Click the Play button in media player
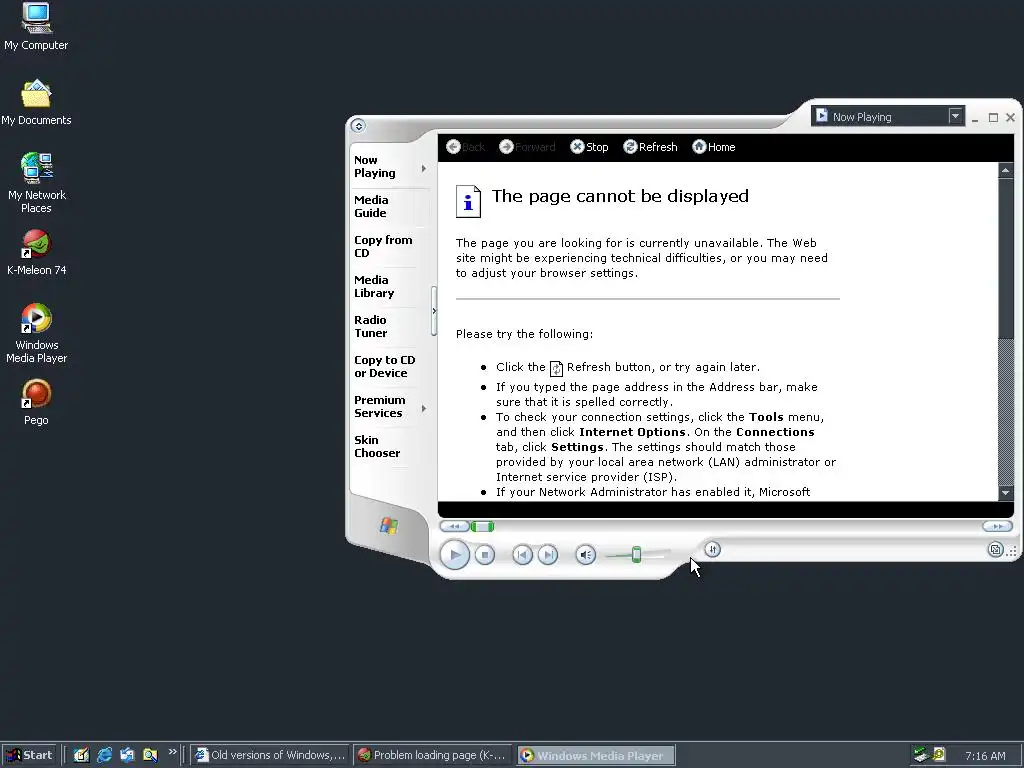The image size is (1024, 768). (455, 555)
